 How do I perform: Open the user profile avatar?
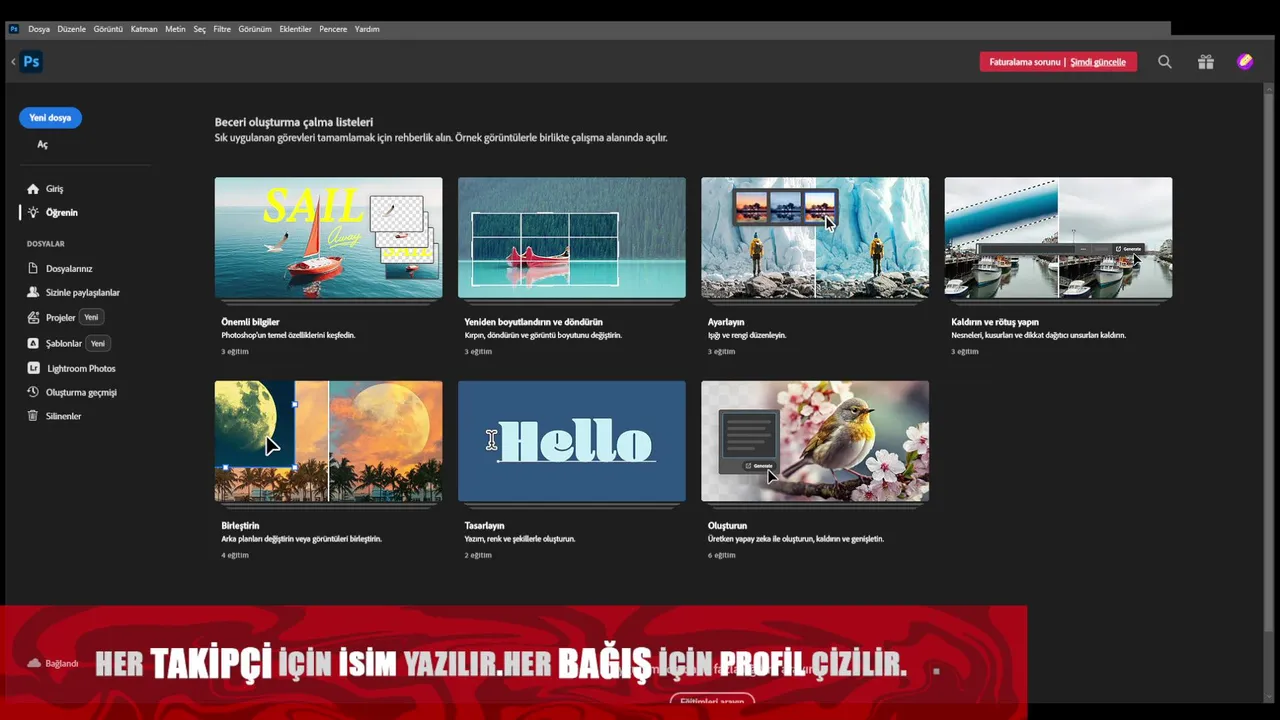(1245, 62)
